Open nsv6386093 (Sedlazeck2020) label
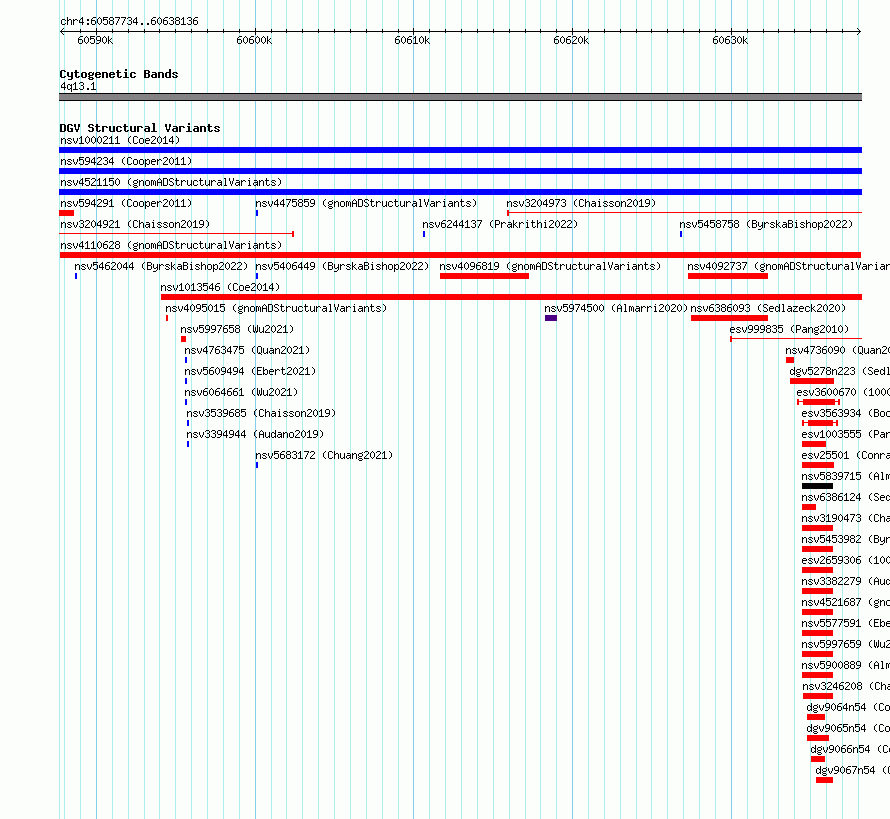 tap(768, 308)
